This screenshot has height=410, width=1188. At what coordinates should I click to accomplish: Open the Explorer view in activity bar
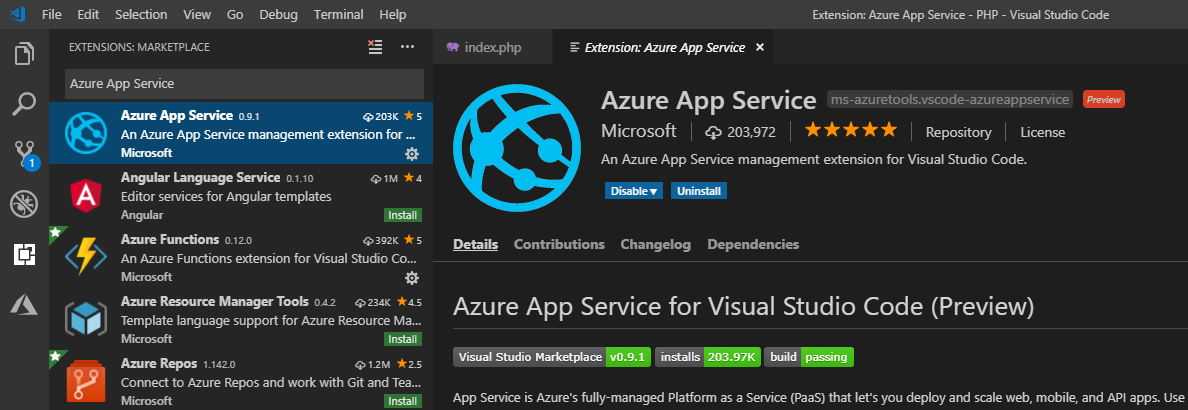(24, 55)
